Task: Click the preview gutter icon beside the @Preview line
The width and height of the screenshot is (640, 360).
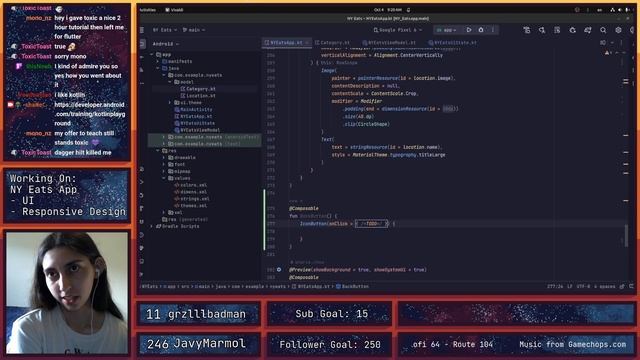Action: pyautogui.click(x=279, y=269)
